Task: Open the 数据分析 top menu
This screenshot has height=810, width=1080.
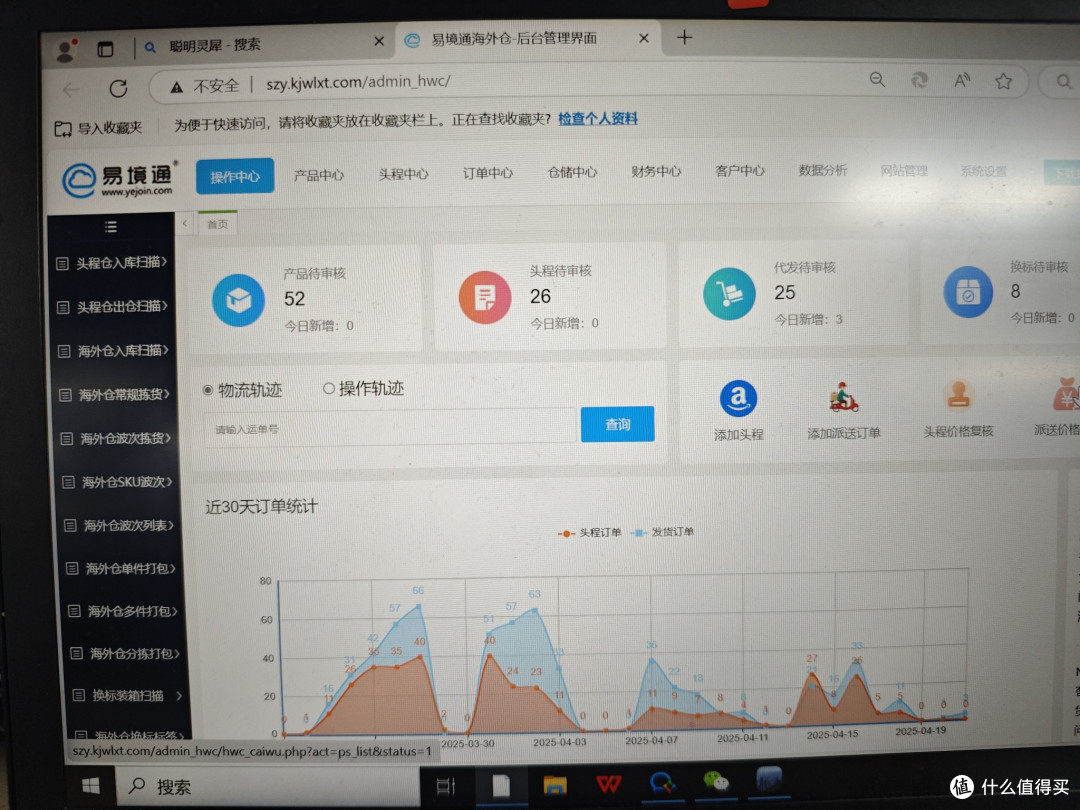Action: click(822, 169)
